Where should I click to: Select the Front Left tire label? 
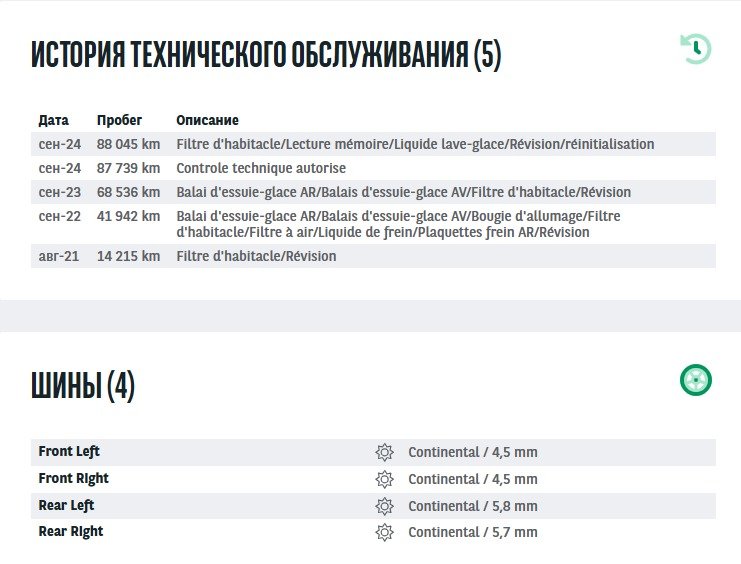pos(69,452)
